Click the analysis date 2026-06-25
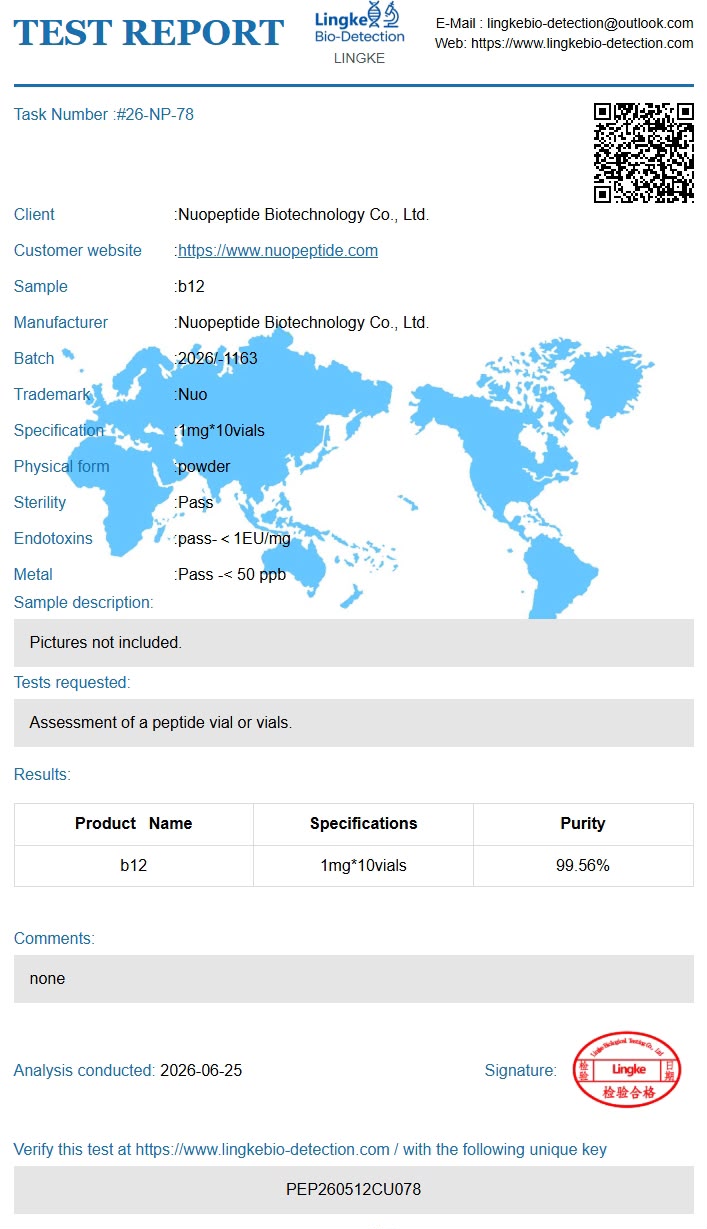The image size is (707, 1229). point(201,1071)
